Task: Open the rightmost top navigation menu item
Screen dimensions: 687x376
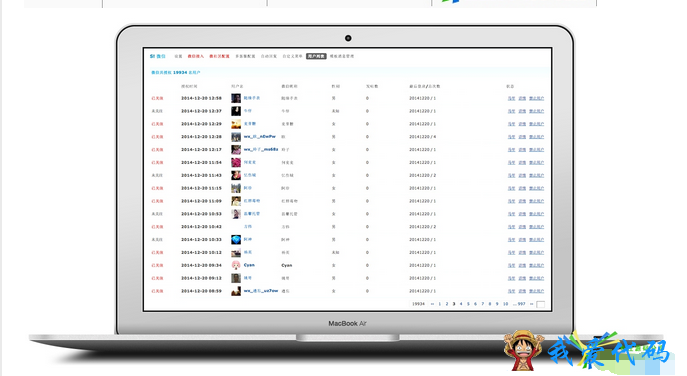Action: point(342,56)
